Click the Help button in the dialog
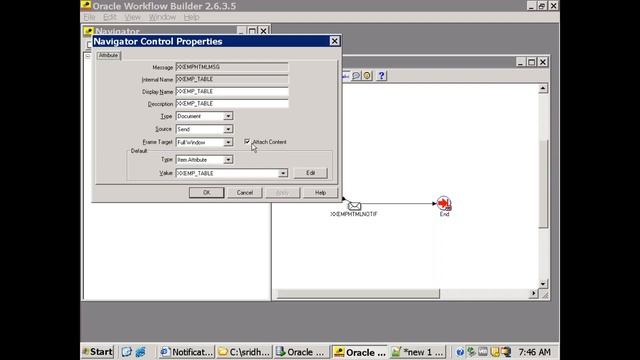640x360 pixels. point(320,193)
